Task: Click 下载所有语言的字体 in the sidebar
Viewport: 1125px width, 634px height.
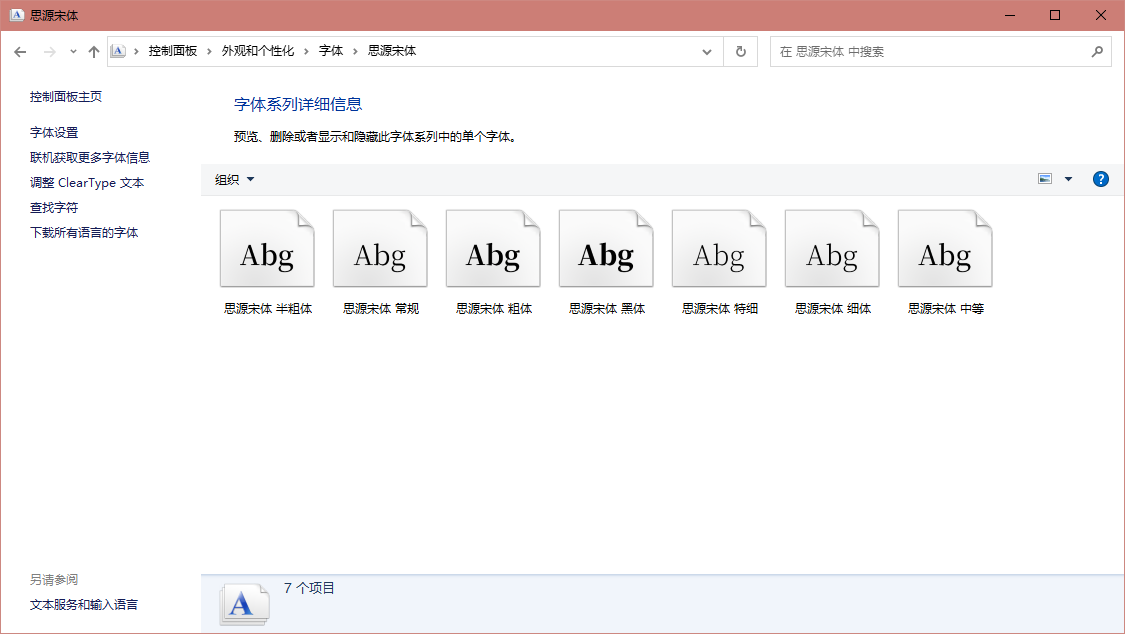Action: (x=85, y=232)
